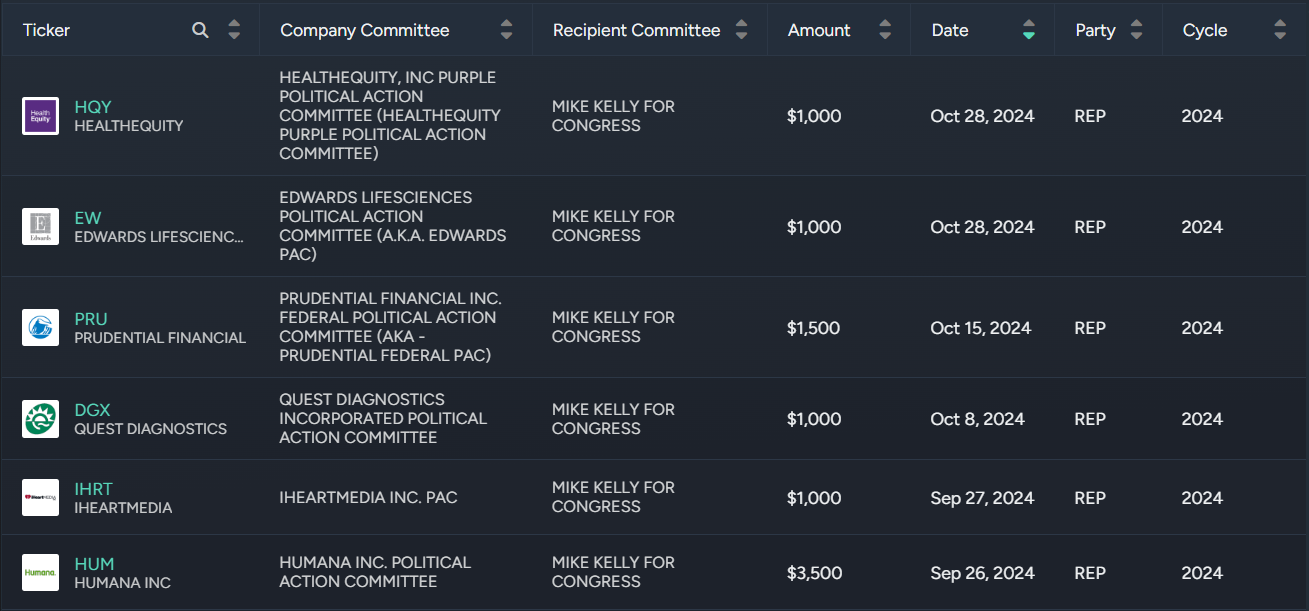This screenshot has height=611, width=1309.
Task: Click the Humana logo icon
Action: (41, 572)
